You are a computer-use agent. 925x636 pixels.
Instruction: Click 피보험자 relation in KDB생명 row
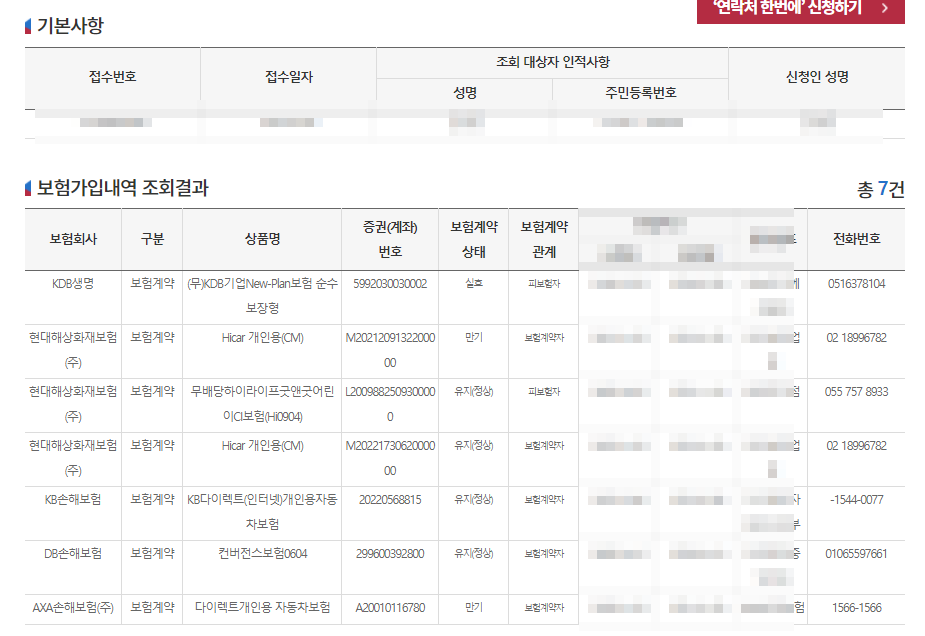544,284
